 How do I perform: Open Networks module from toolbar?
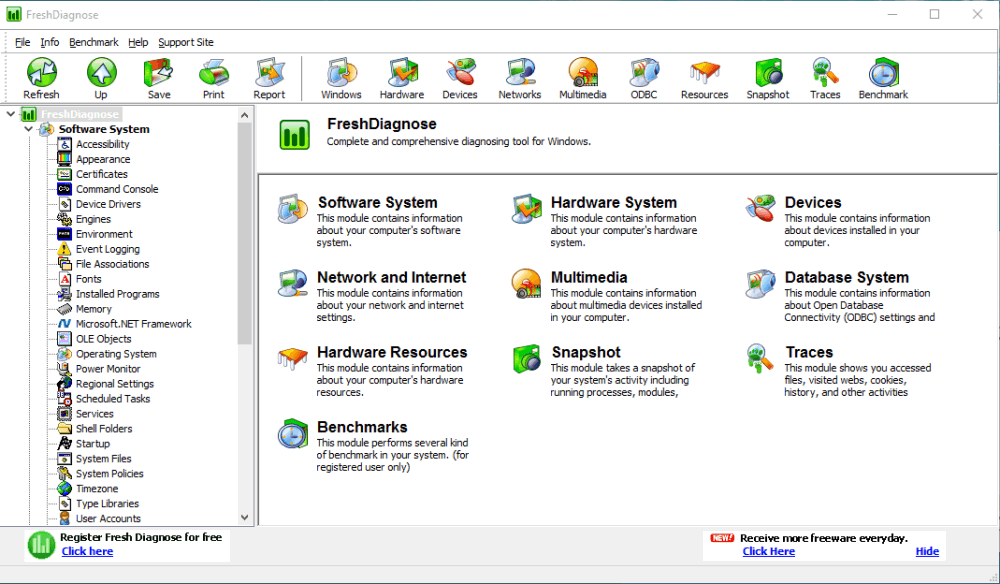tap(520, 78)
